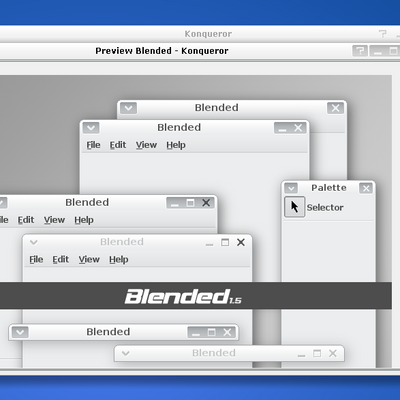Open File menu in greyed-title Blended window
The width and height of the screenshot is (400, 400).
36,259
